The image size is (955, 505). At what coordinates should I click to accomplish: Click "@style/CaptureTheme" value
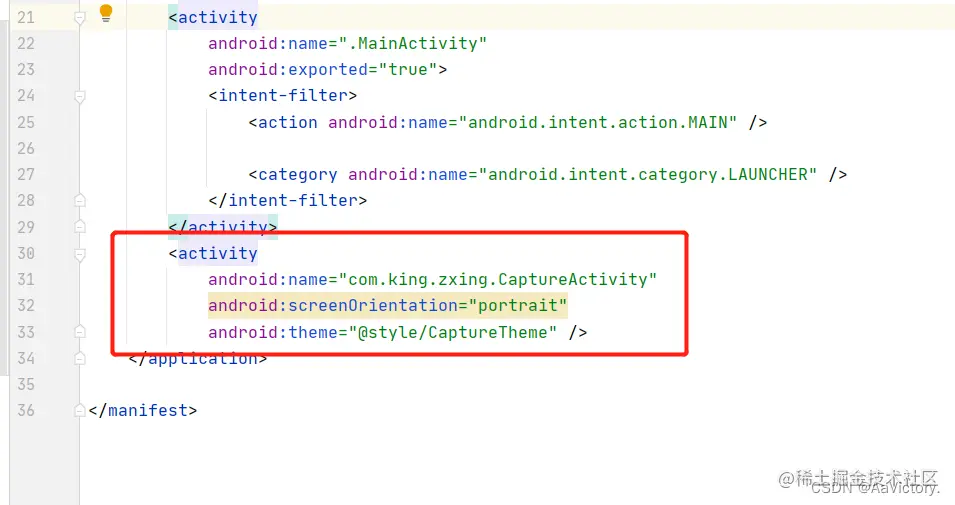(x=453, y=333)
